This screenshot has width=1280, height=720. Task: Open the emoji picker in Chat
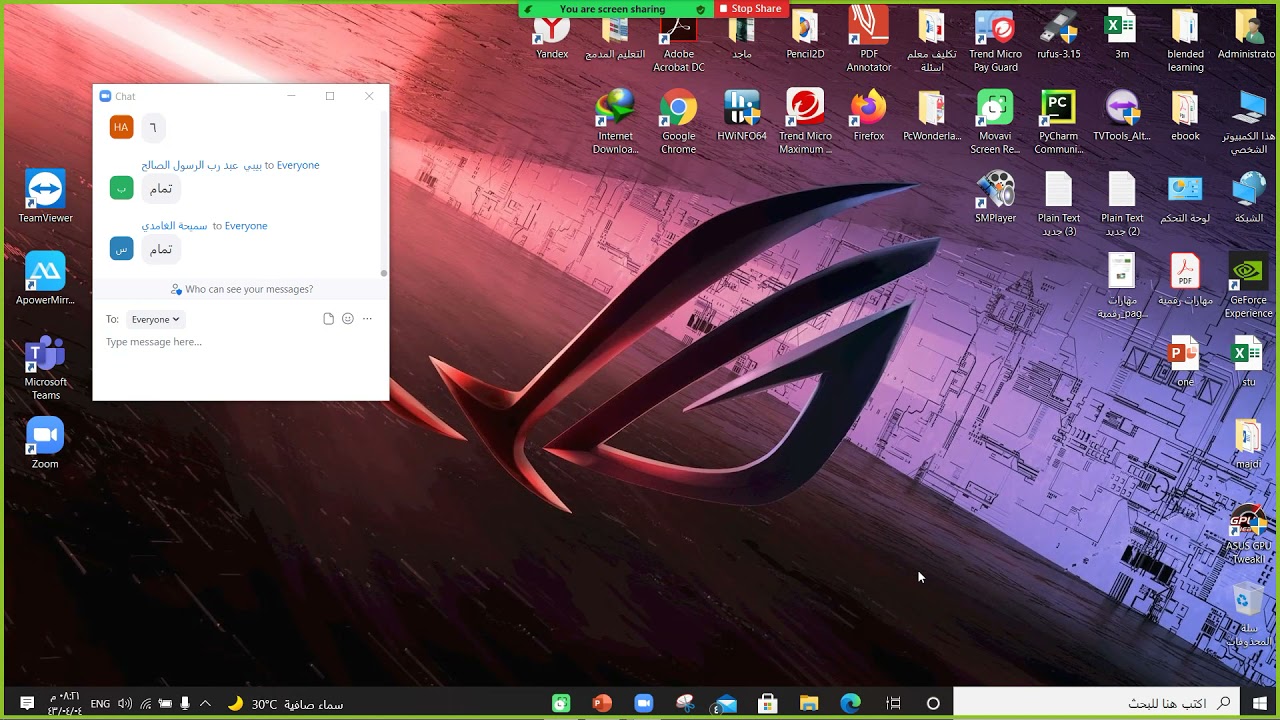(348, 319)
